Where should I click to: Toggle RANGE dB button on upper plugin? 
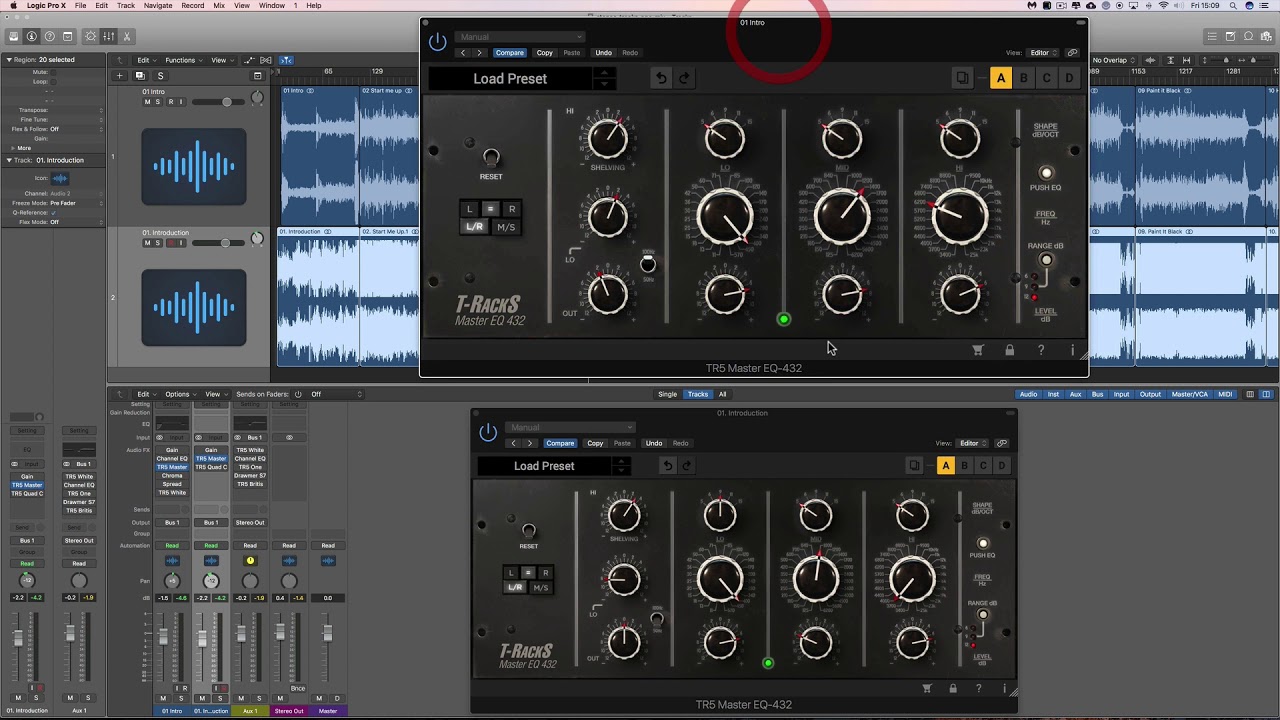coord(1046,260)
